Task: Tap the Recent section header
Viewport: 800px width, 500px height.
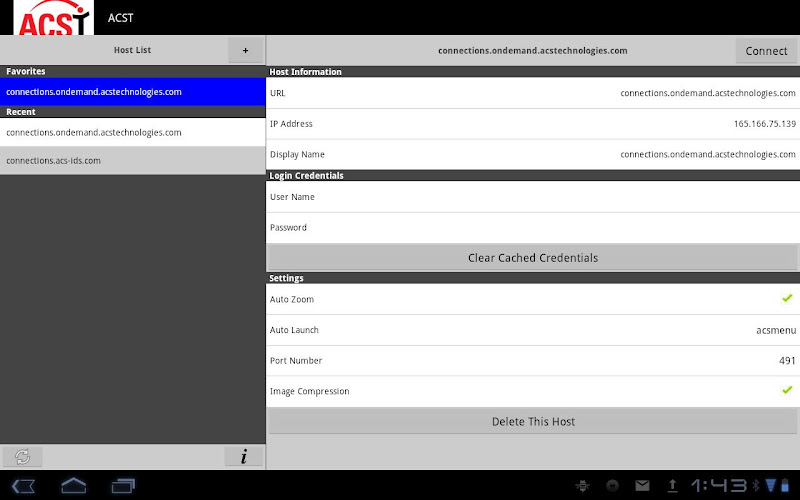Action: 133,112
